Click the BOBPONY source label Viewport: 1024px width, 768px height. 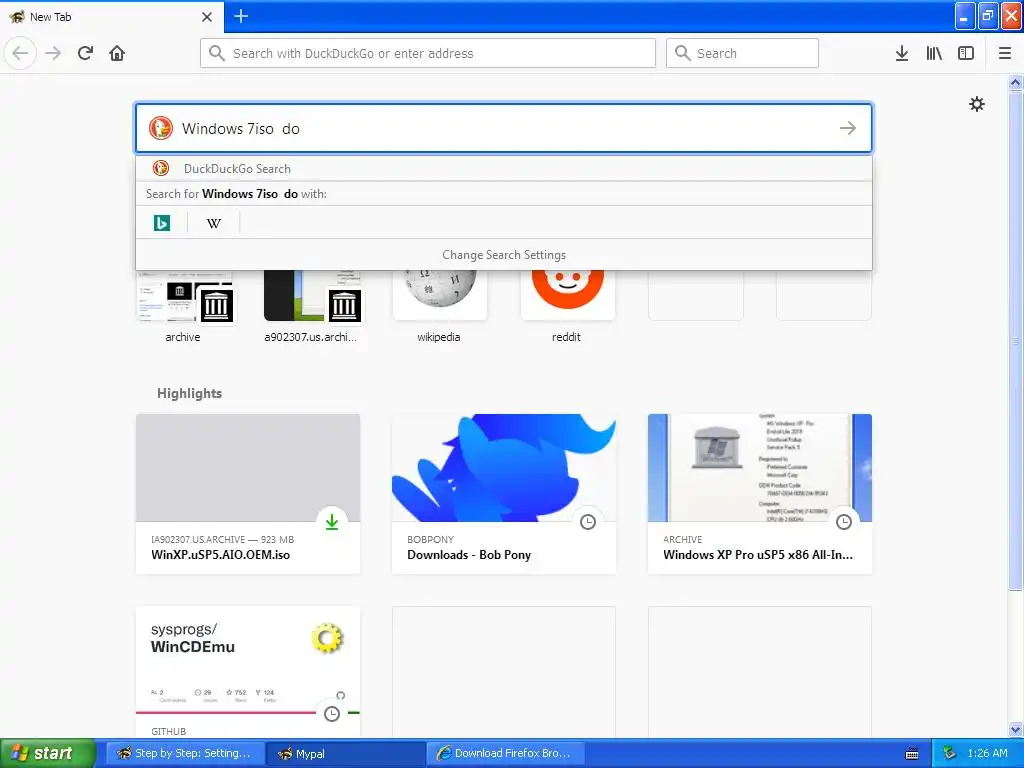(x=430, y=539)
